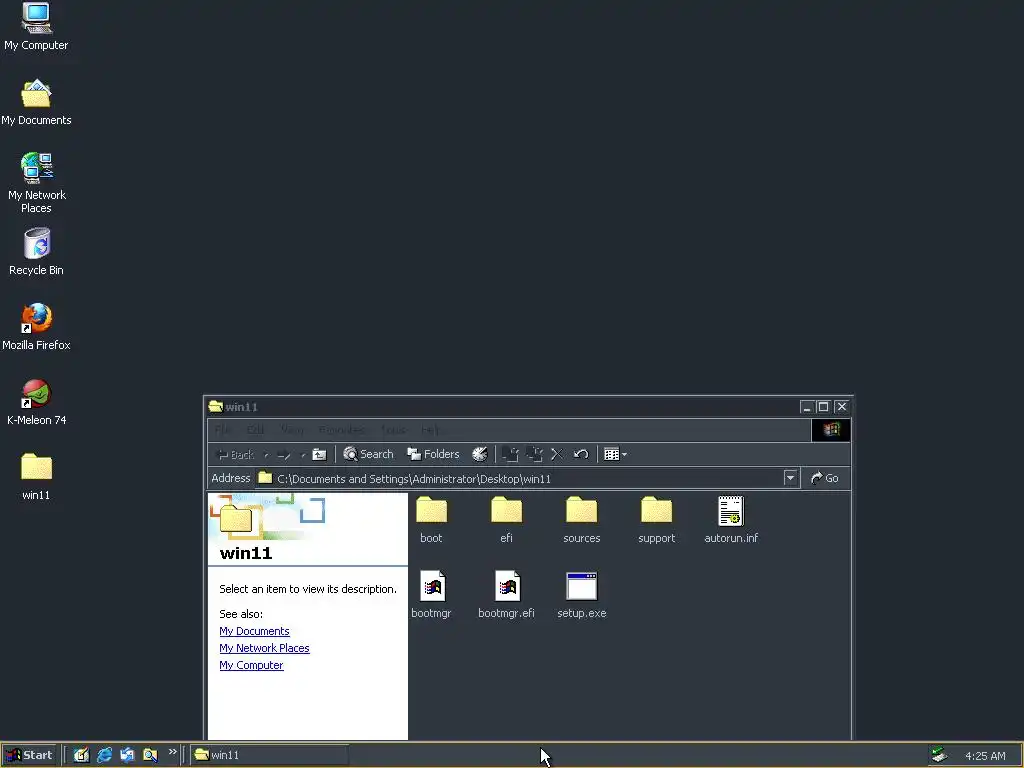1024x768 pixels.
Task: Open the Tools menu
Action: pos(393,430)
